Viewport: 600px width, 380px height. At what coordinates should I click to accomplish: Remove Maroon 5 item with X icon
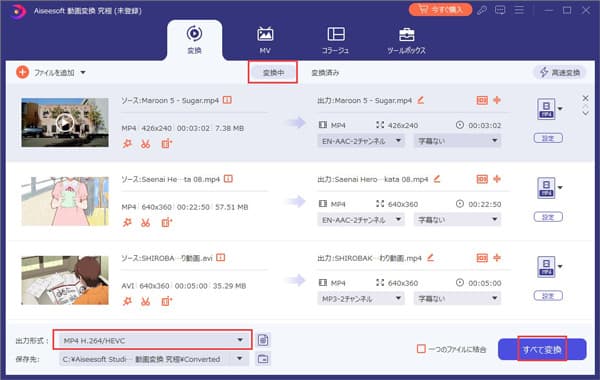pyautogui.click(x=585, y=98)
